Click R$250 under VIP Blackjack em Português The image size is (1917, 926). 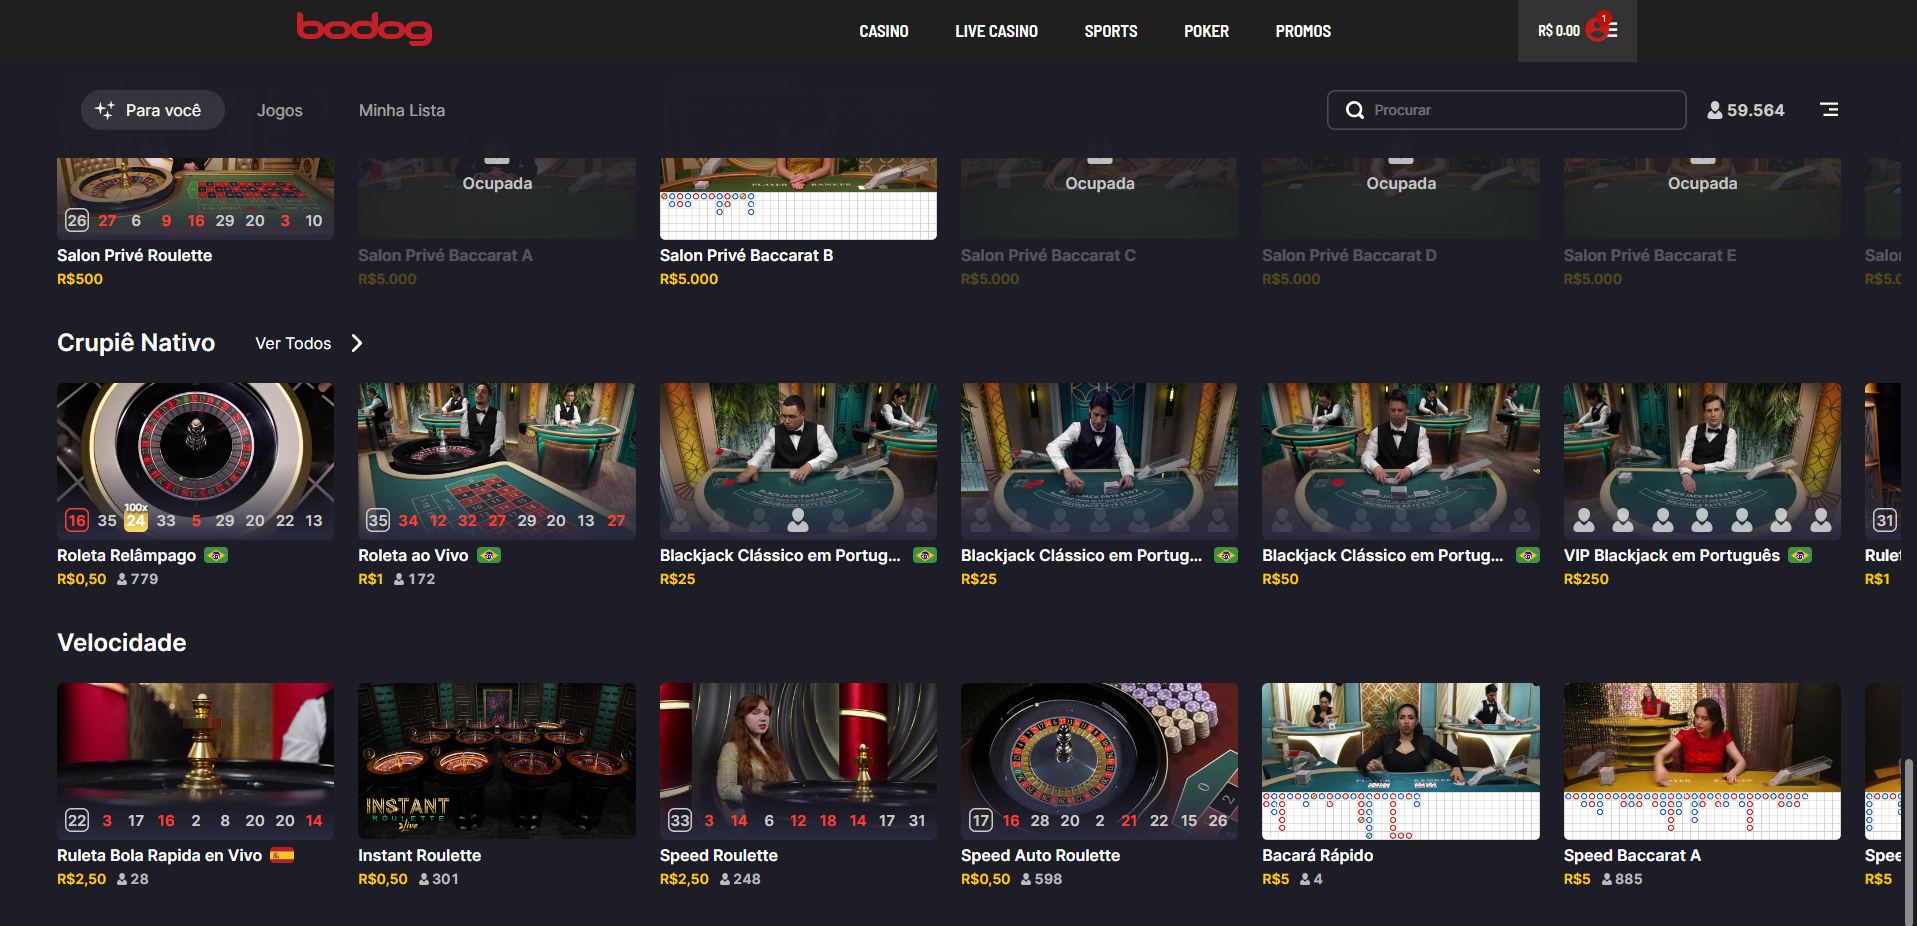tap(1586, 579)
